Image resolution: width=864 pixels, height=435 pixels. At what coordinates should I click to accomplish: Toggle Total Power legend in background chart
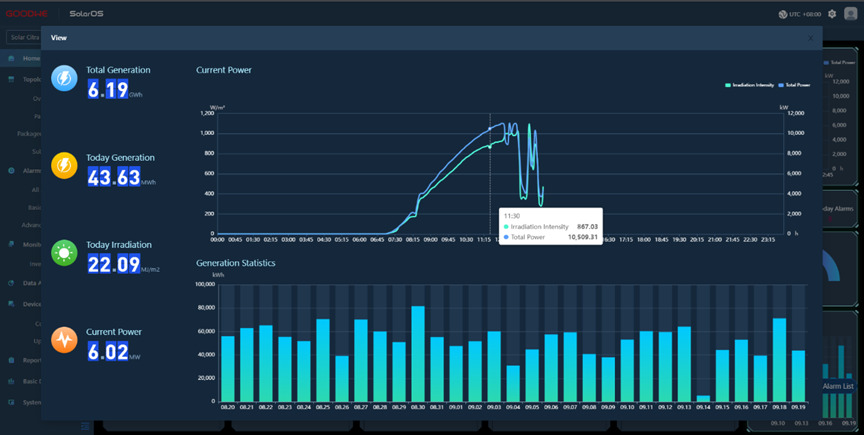[839, 63]
